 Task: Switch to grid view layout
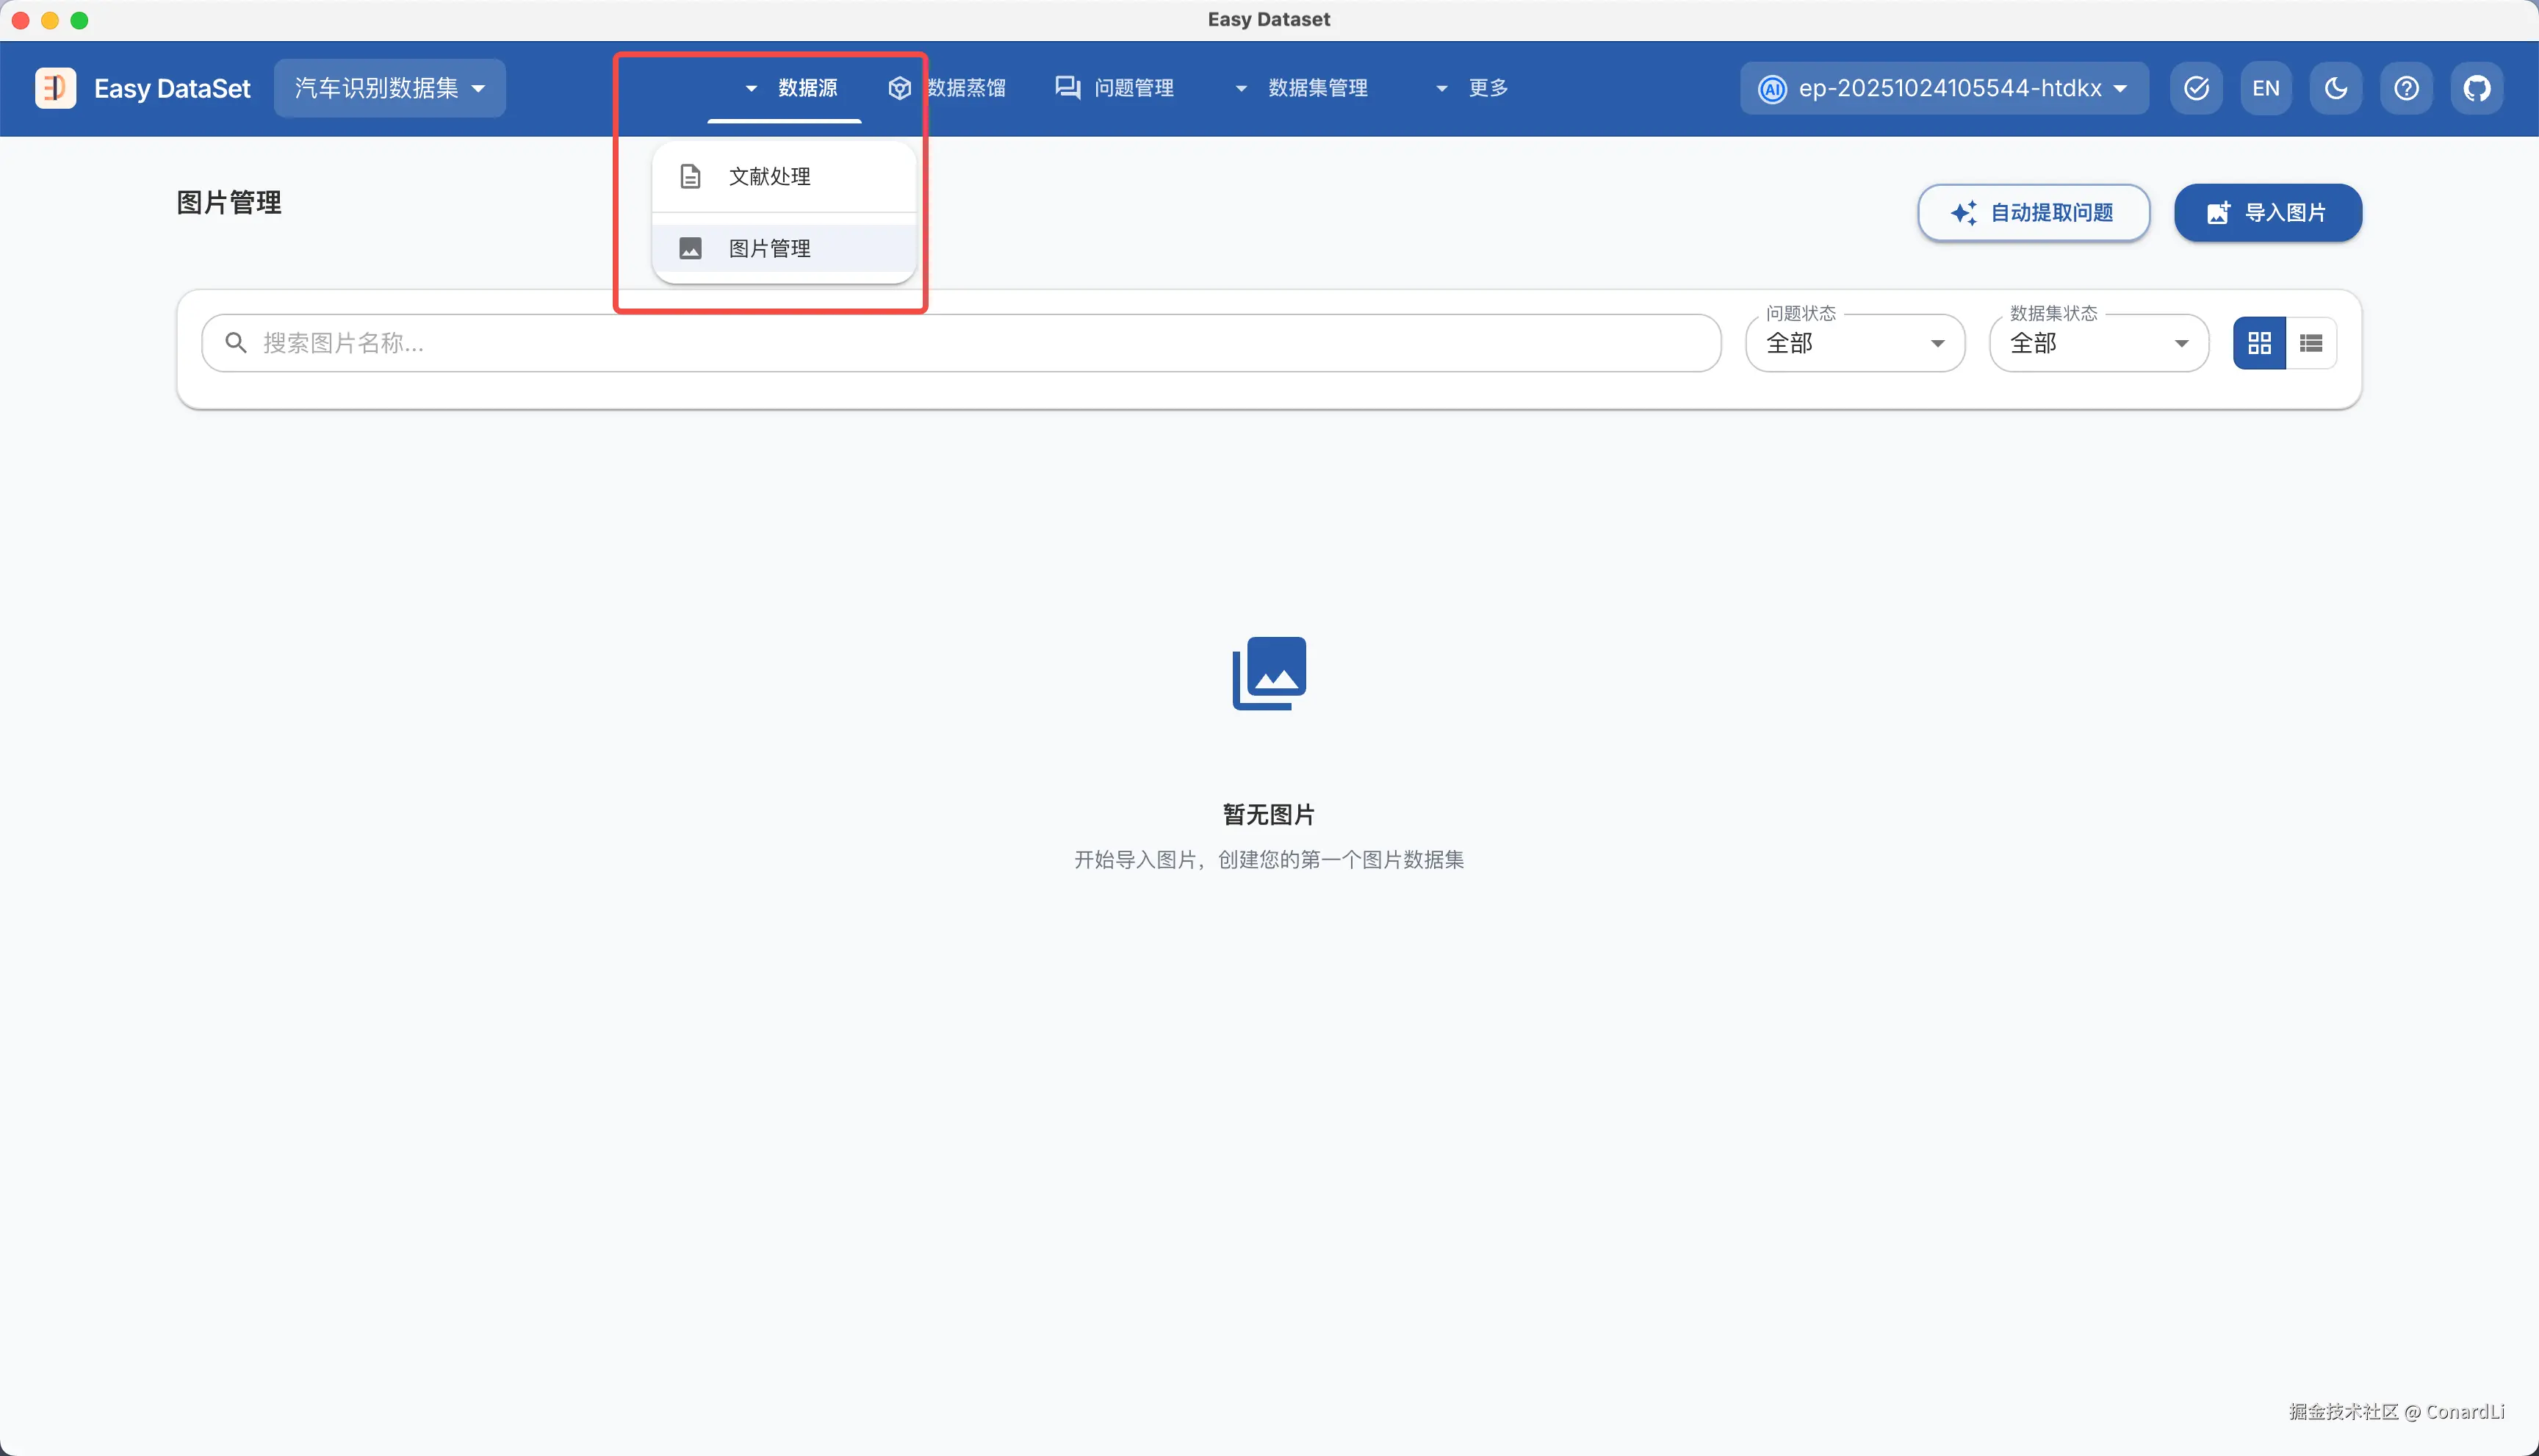tap(2259, 343)
